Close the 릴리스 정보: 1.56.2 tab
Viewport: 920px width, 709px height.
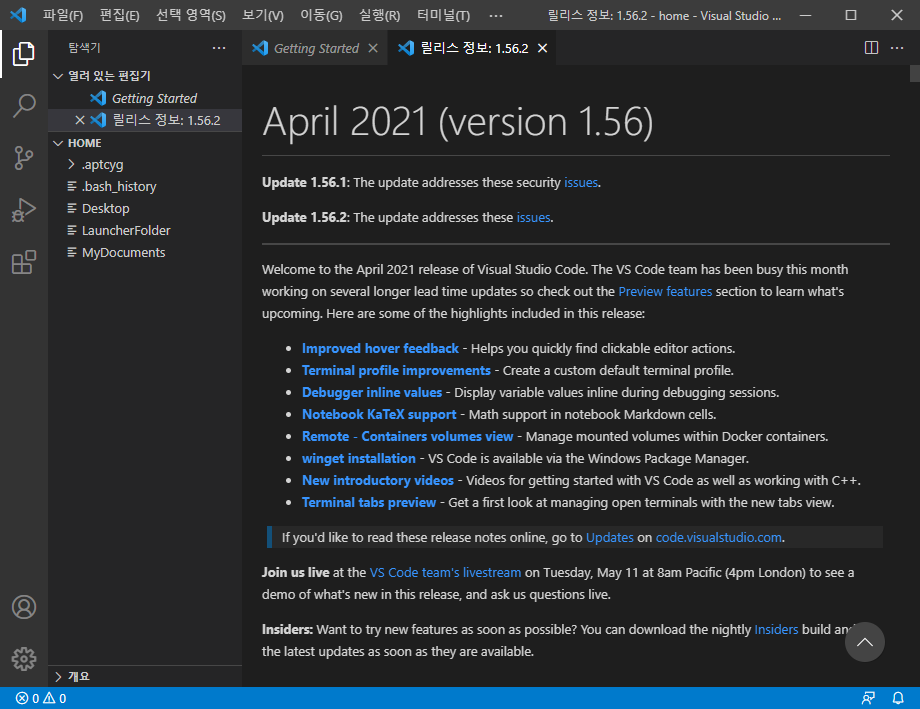click(543, 48)
